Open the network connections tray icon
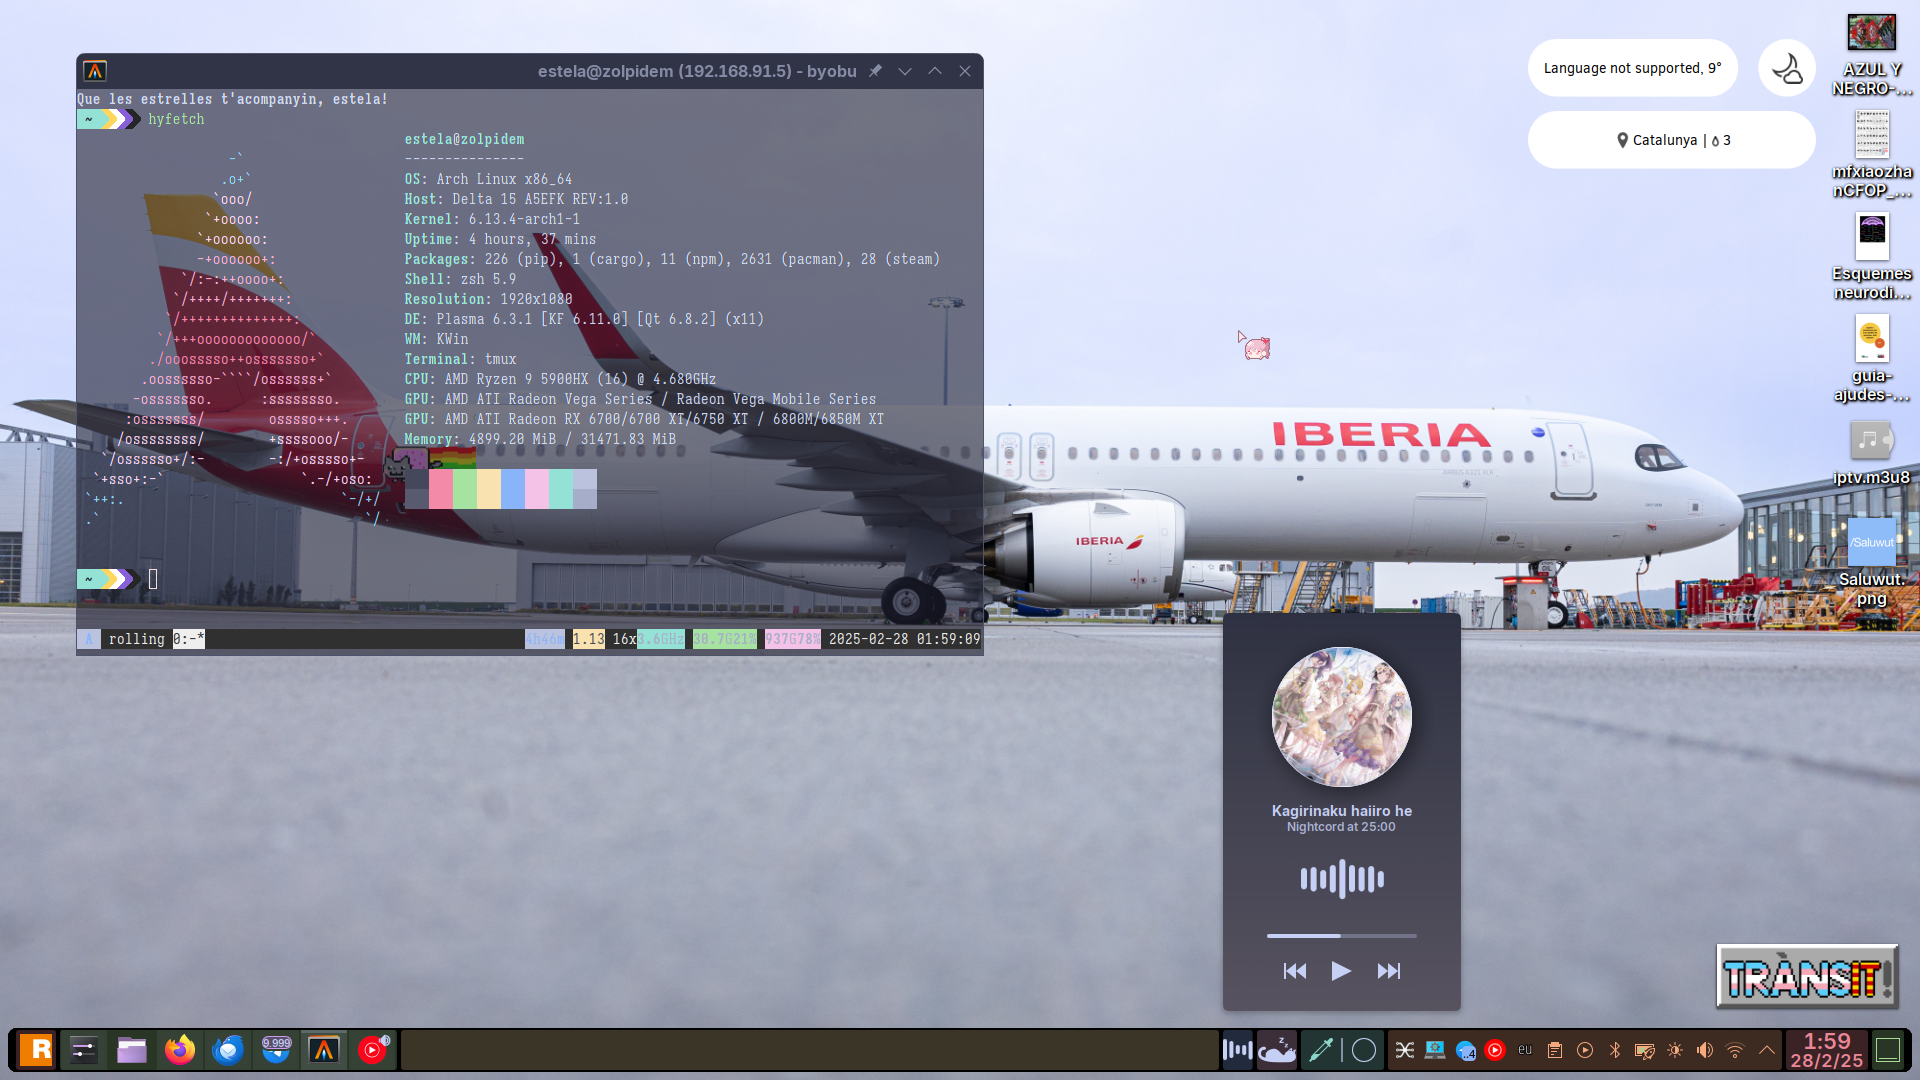The height and width of the screenshot is (1080, 1920). pyautogui.click(x=1405, y=1050)
